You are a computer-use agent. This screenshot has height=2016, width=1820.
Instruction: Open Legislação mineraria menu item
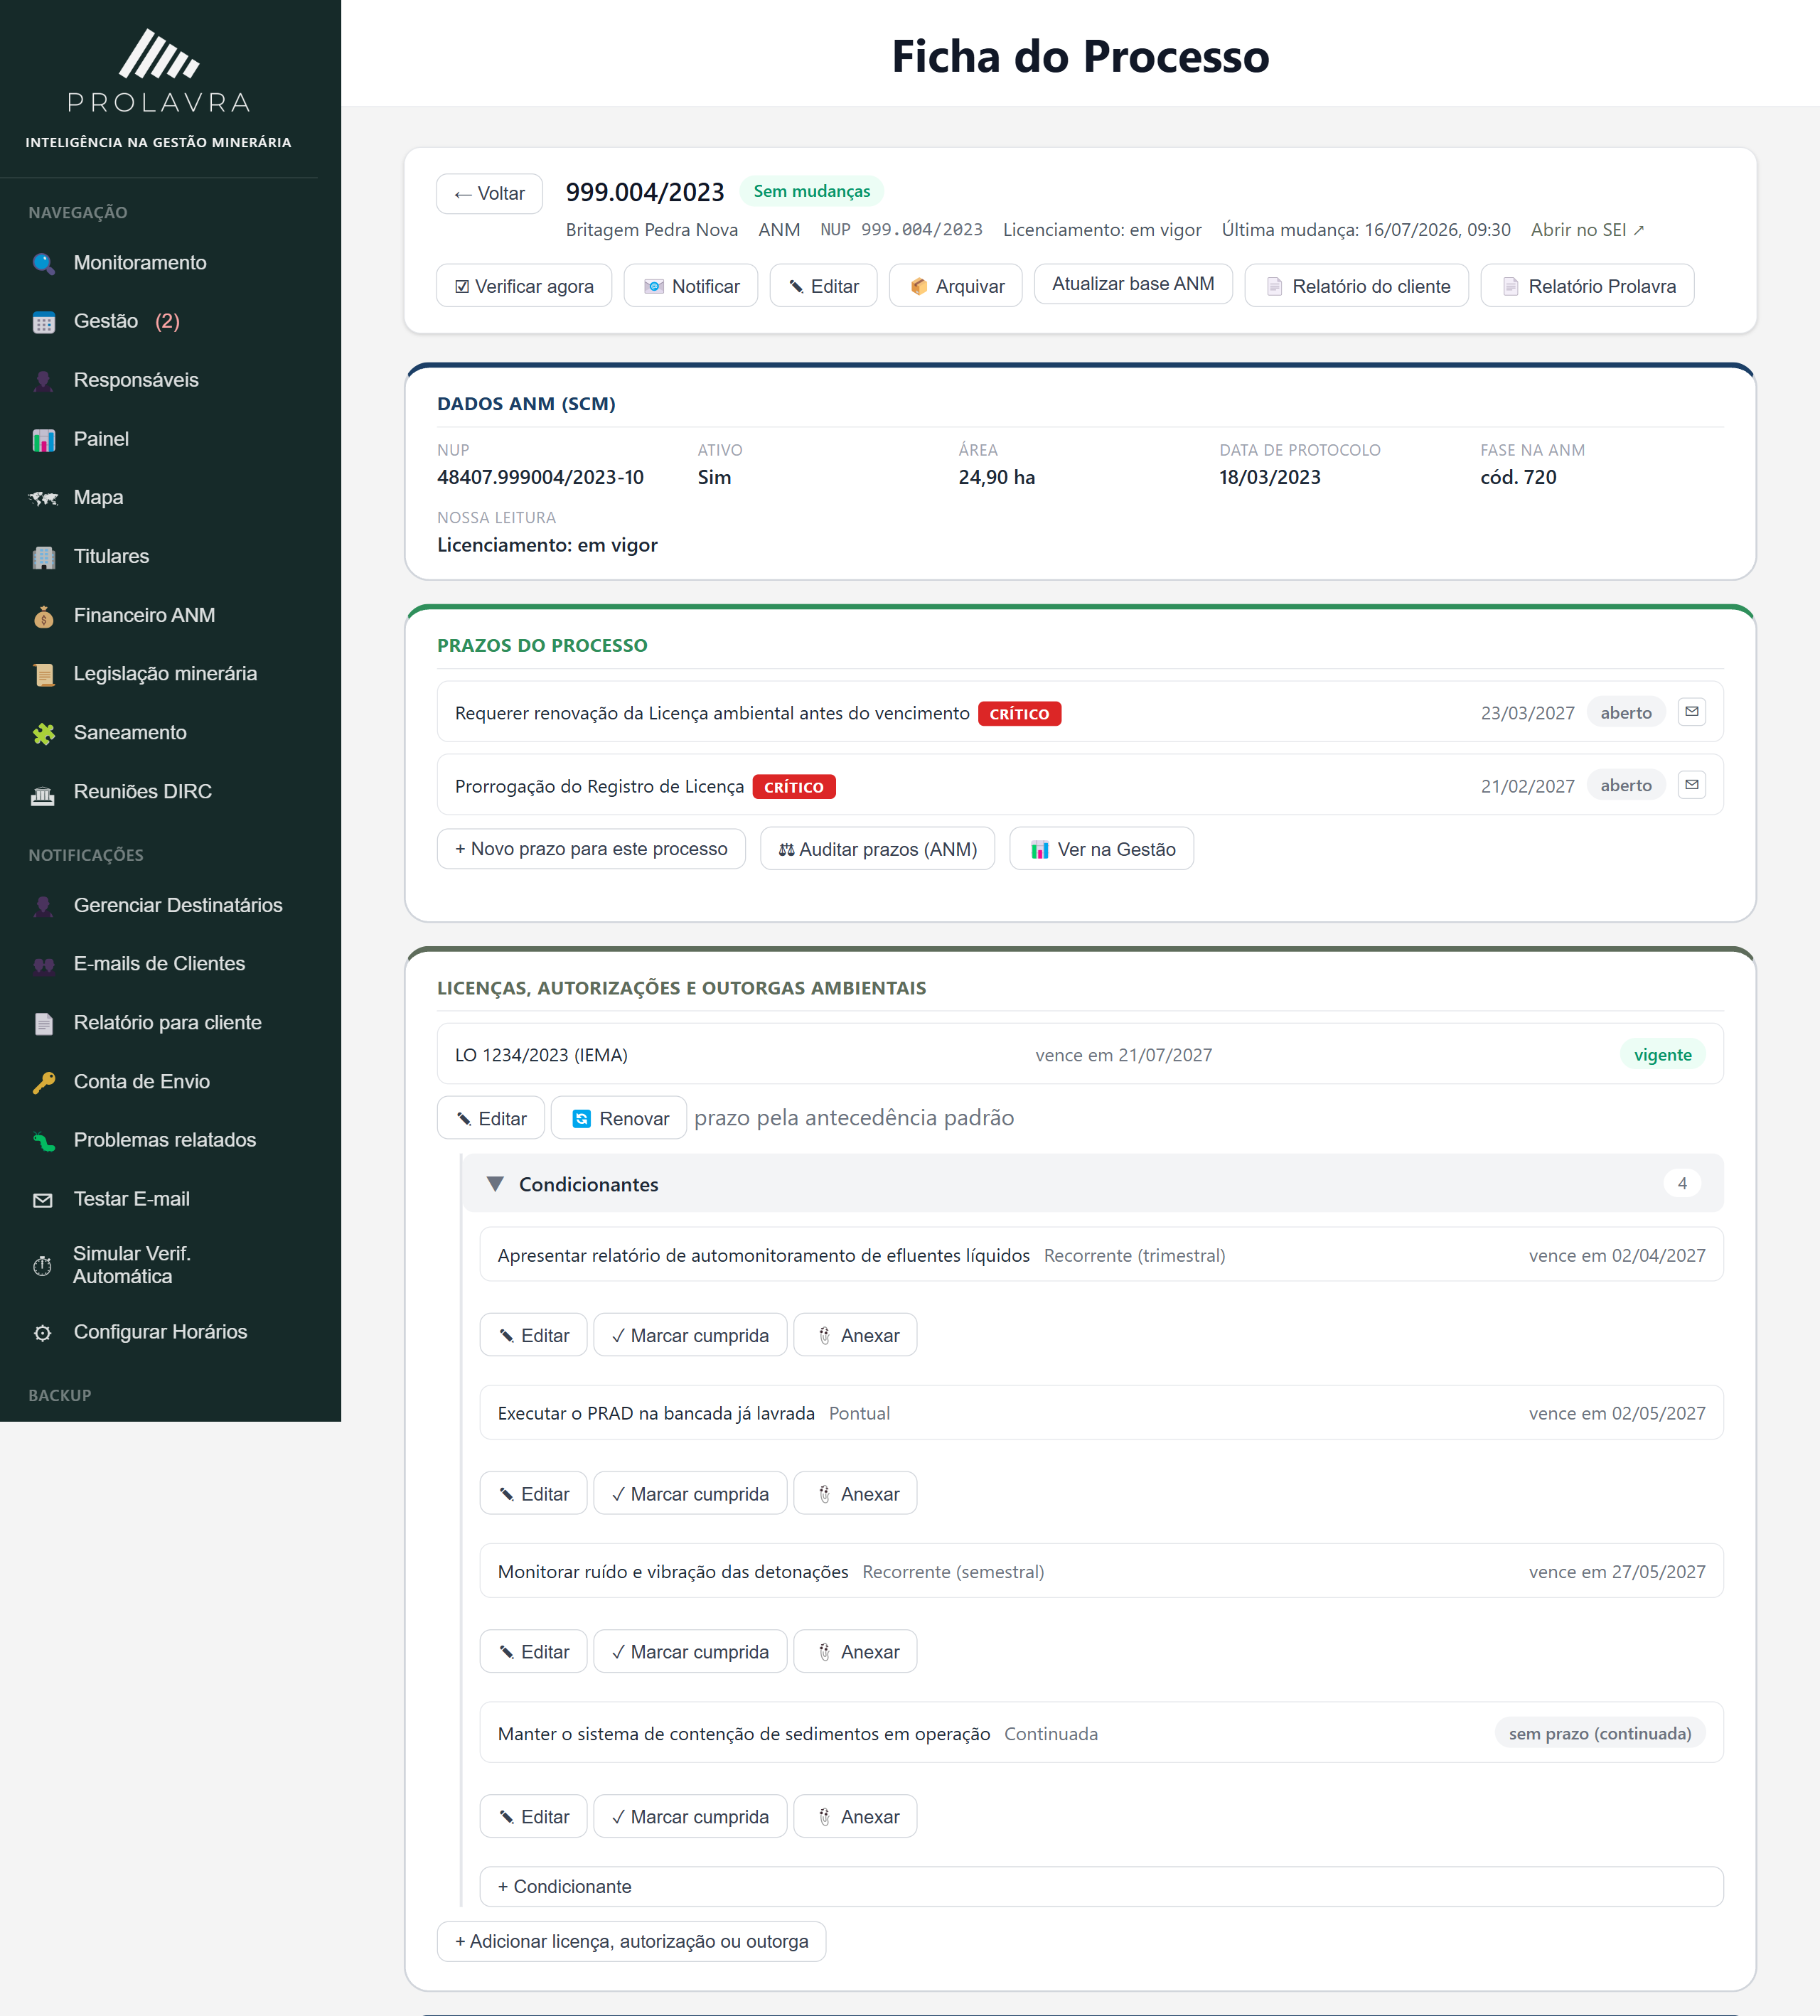(x=165, y=675)
